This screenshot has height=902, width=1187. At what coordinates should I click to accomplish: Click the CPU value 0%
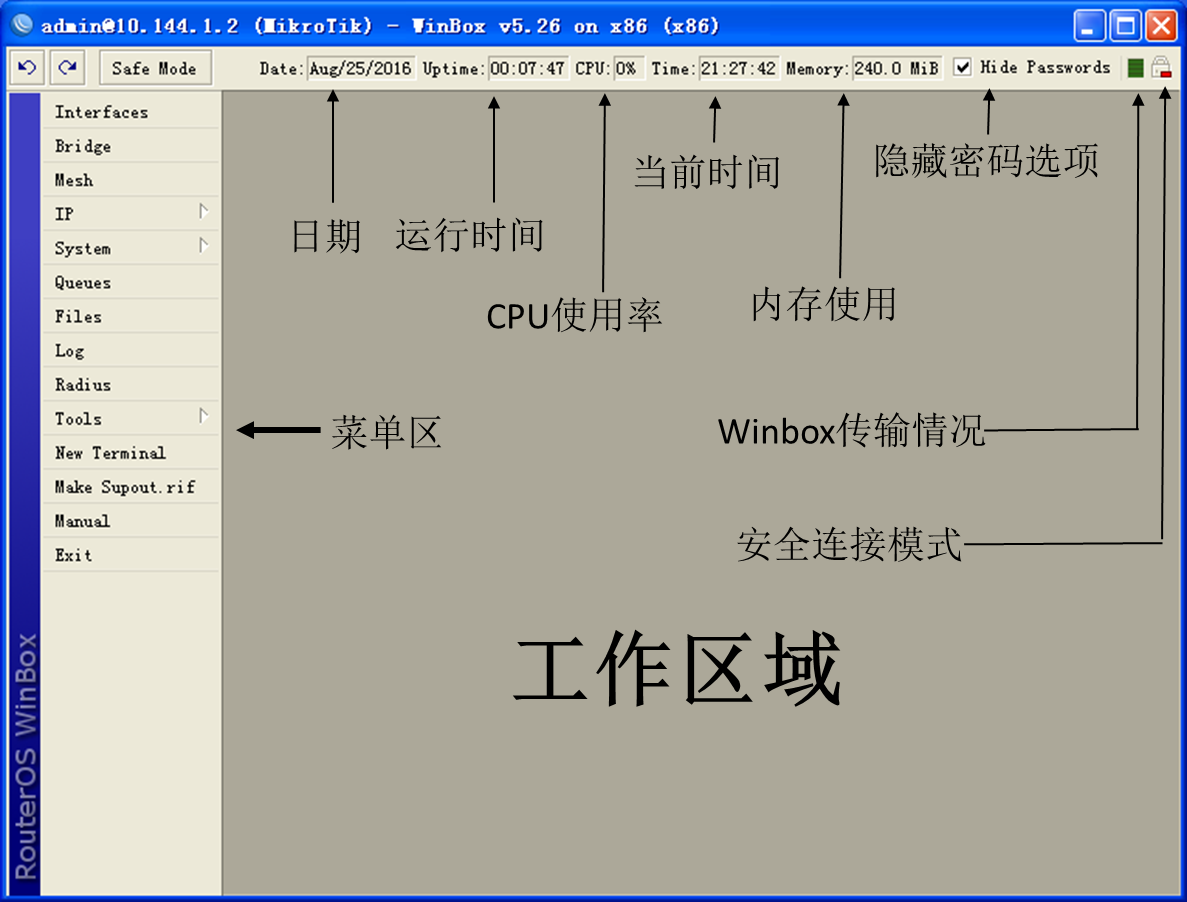(x=628, y=68)
